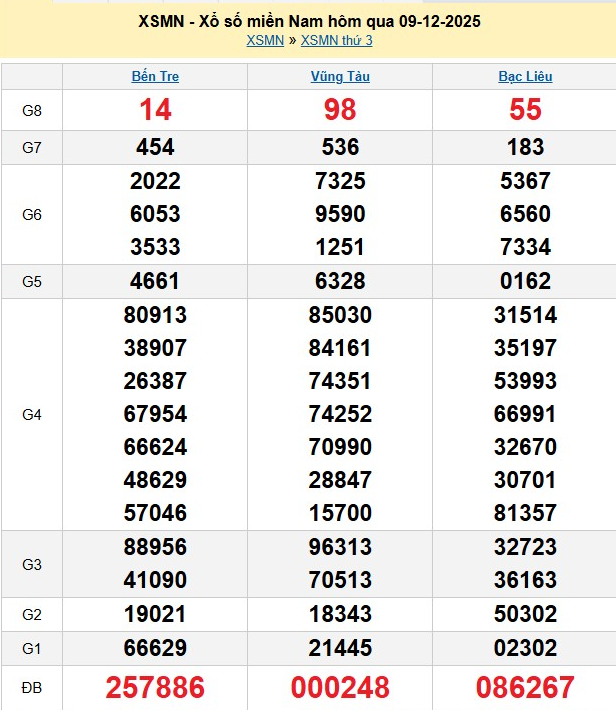The width and height of the screenshot is (616, 710).
Task: Click G8 result 98 for Vũng Tàu
Action: 340,110
